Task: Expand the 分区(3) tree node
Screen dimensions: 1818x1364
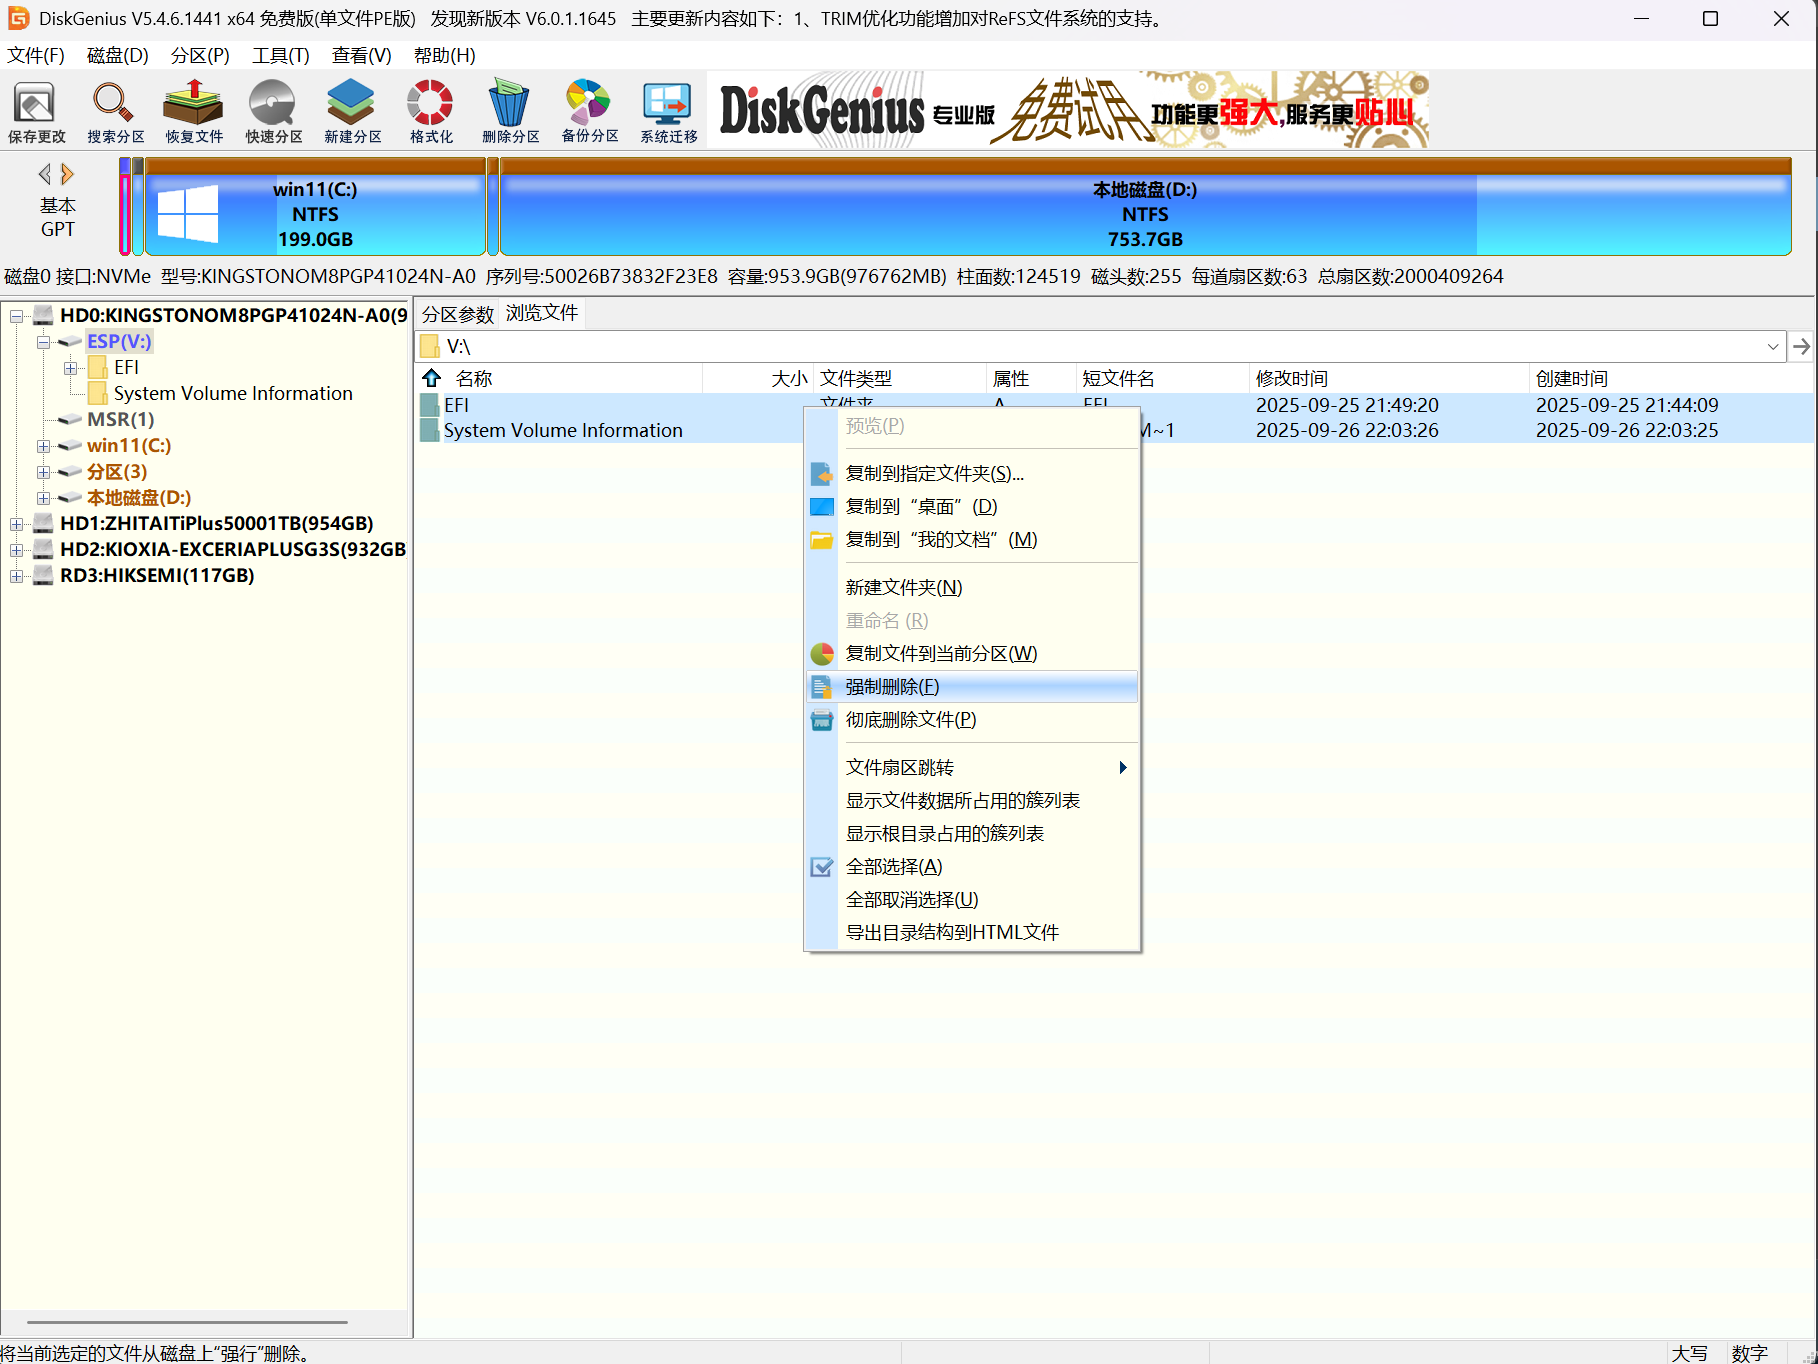Action: tap(43, 472)
